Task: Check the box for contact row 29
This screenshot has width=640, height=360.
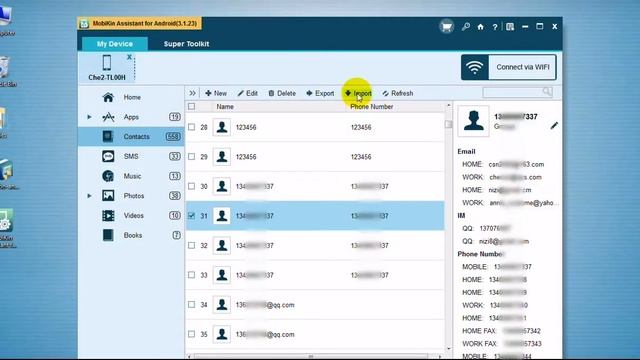Action: point(191,157)
